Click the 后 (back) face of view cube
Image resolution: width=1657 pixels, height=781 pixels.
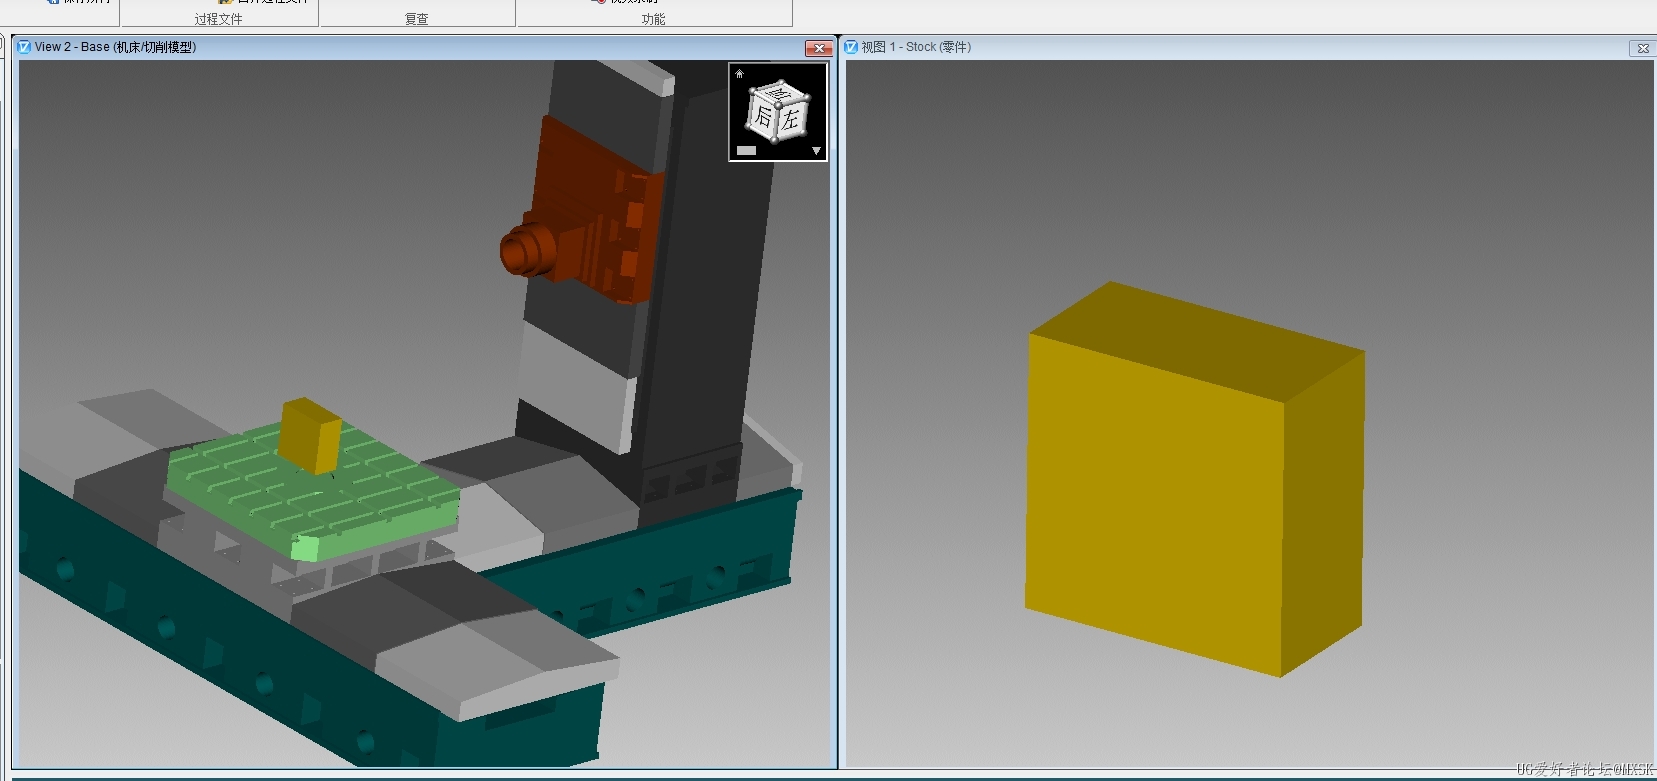click(x=763, y=117)
